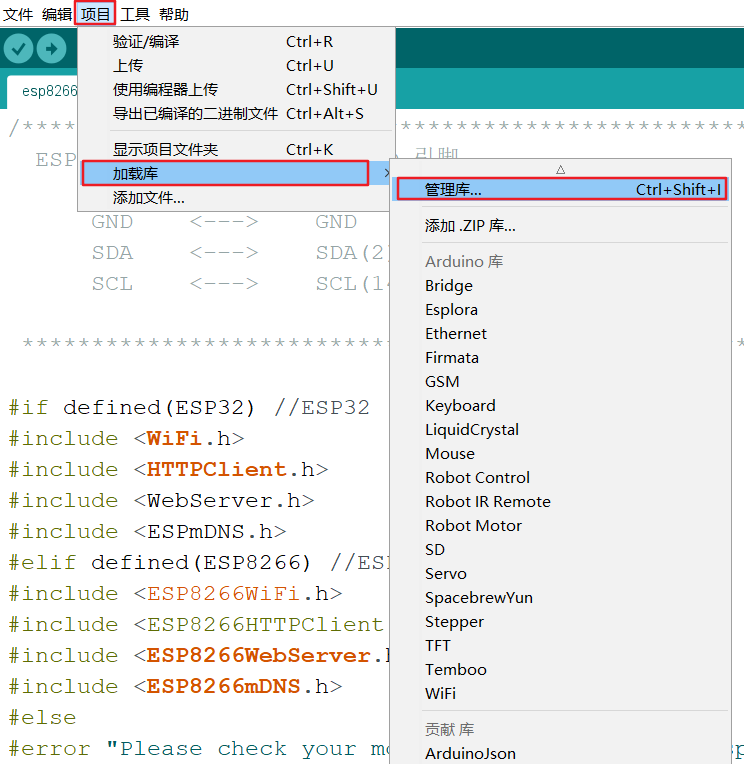Click '#elif defined(ESP8266)' code line
Viewport: 744px width, 764px height.
pyautogui.click(x=199, y=563)
